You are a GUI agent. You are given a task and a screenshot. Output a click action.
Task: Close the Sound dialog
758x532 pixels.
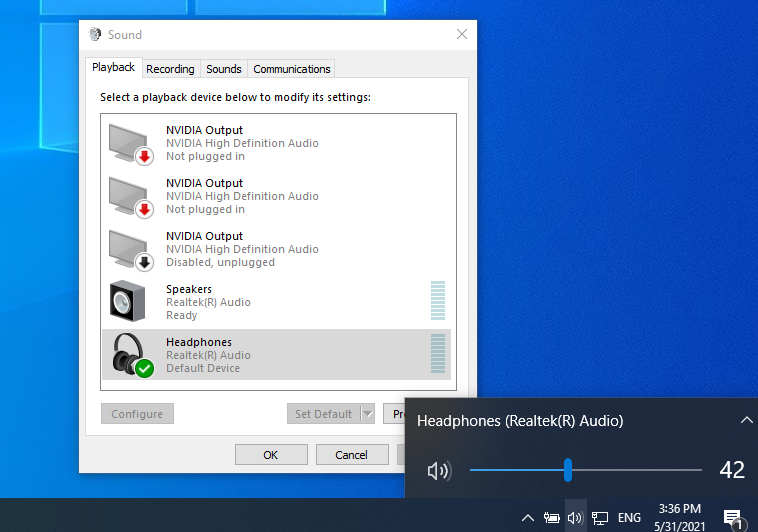pyautogui.click(x=462, y=34)
